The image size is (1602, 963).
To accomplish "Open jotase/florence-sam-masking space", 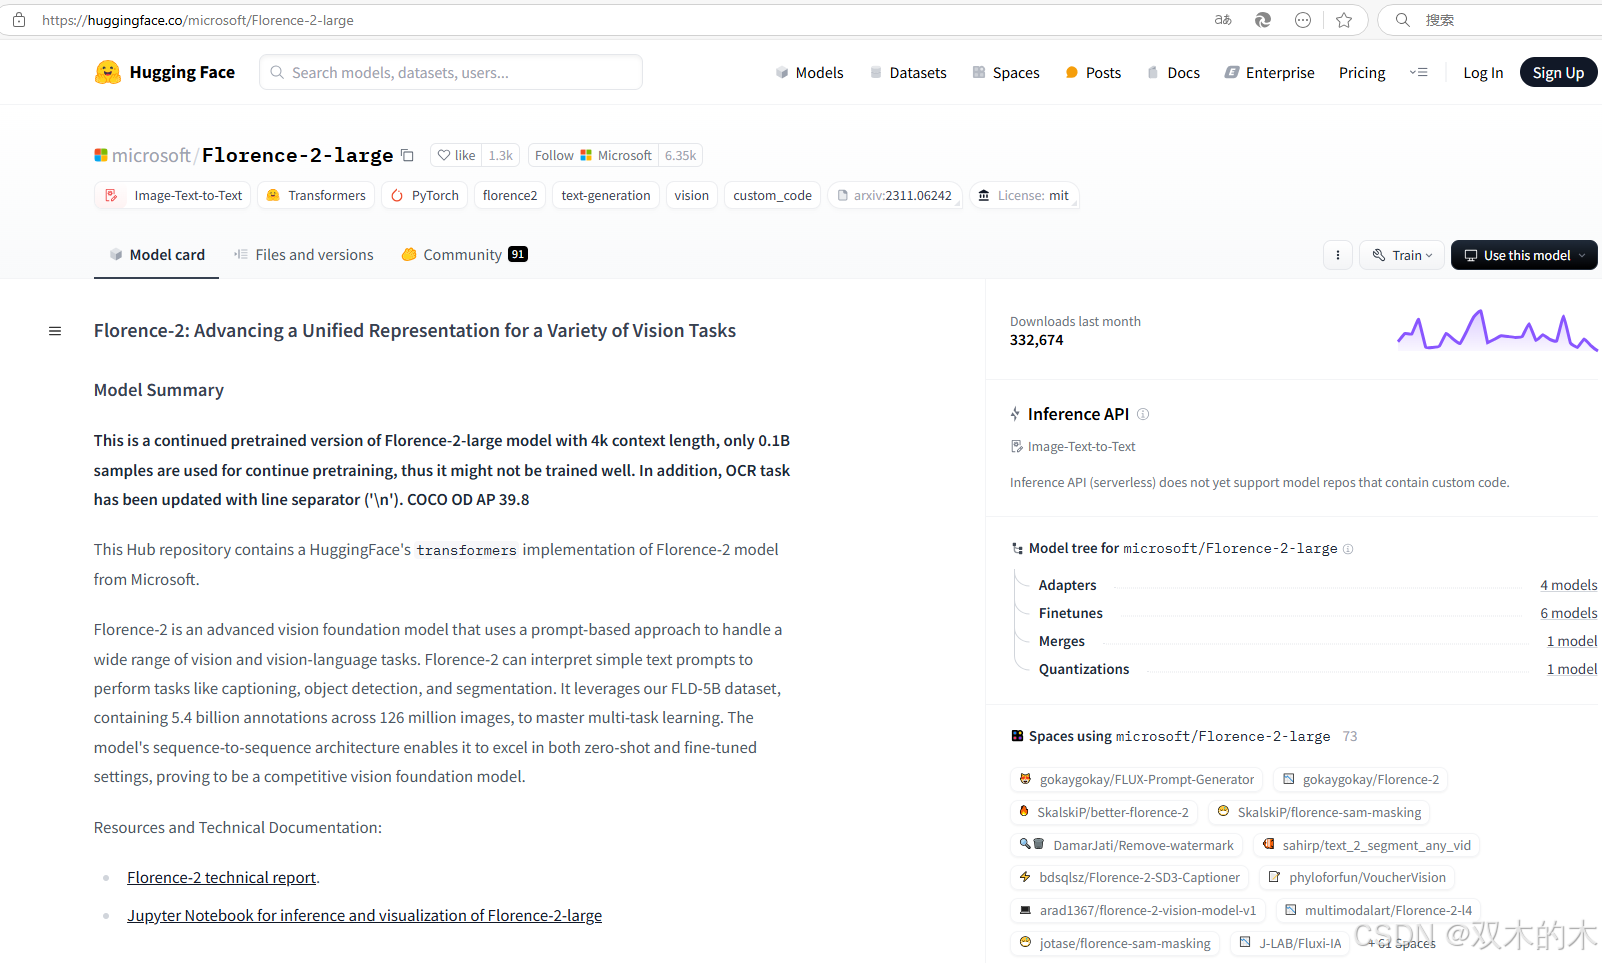I will 1115,943.
